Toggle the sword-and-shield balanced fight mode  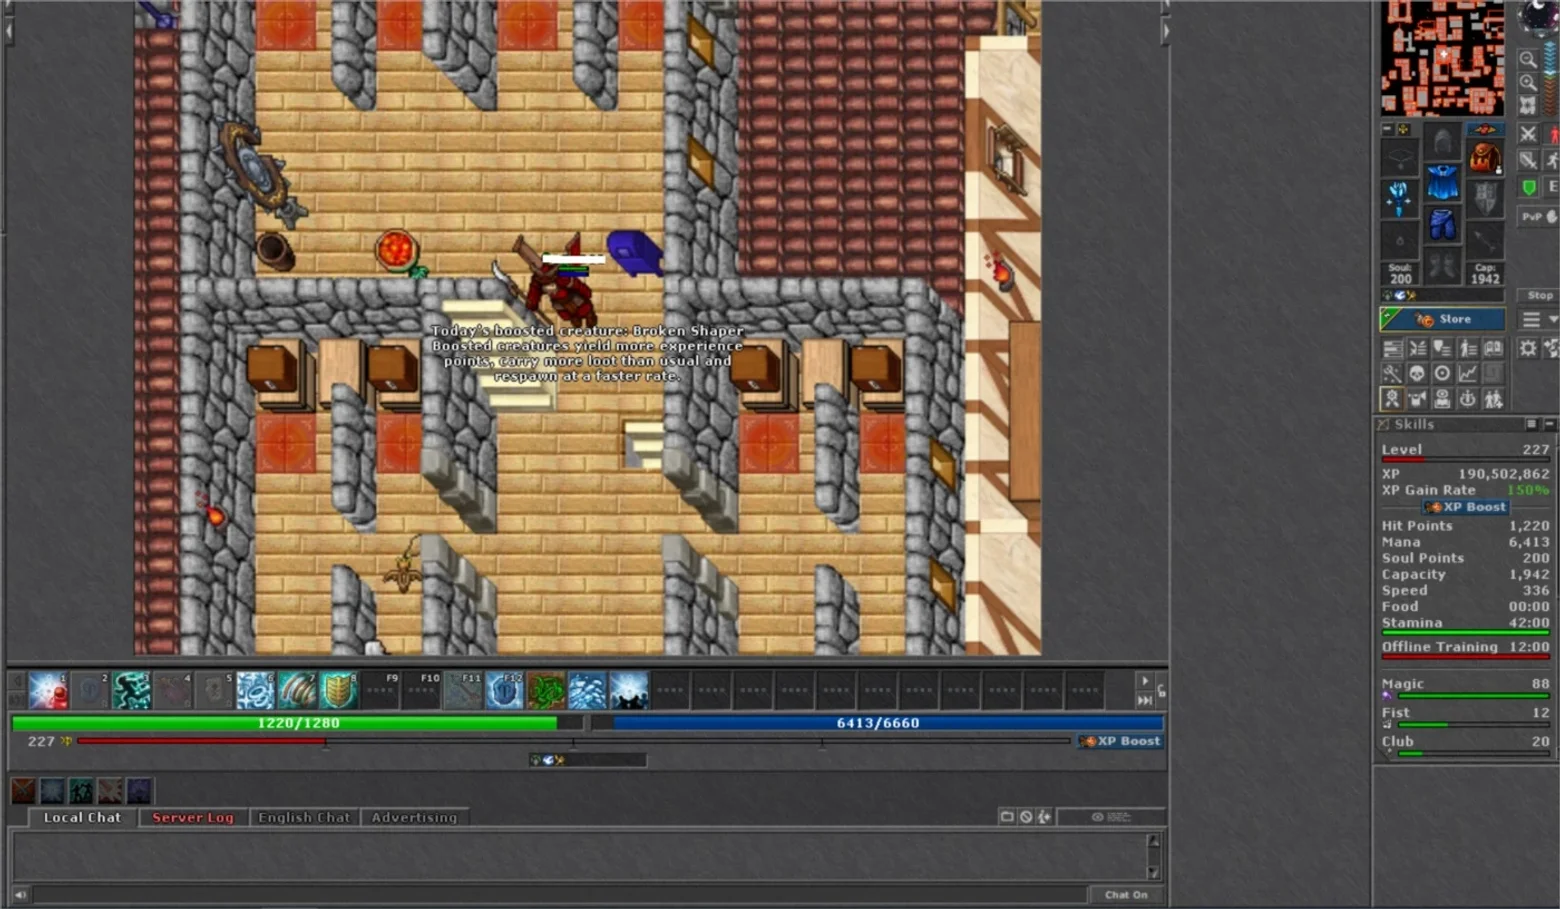pos(1527,160)
